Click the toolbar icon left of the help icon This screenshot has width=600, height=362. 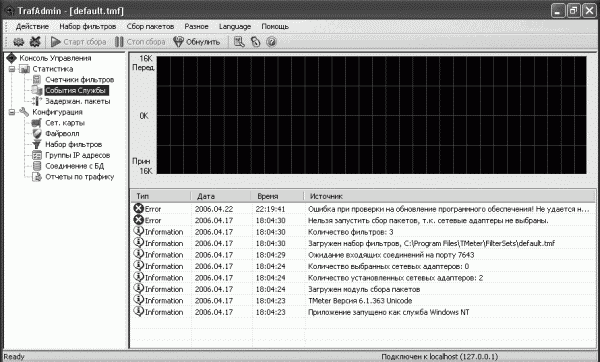(x=255, y=42)
